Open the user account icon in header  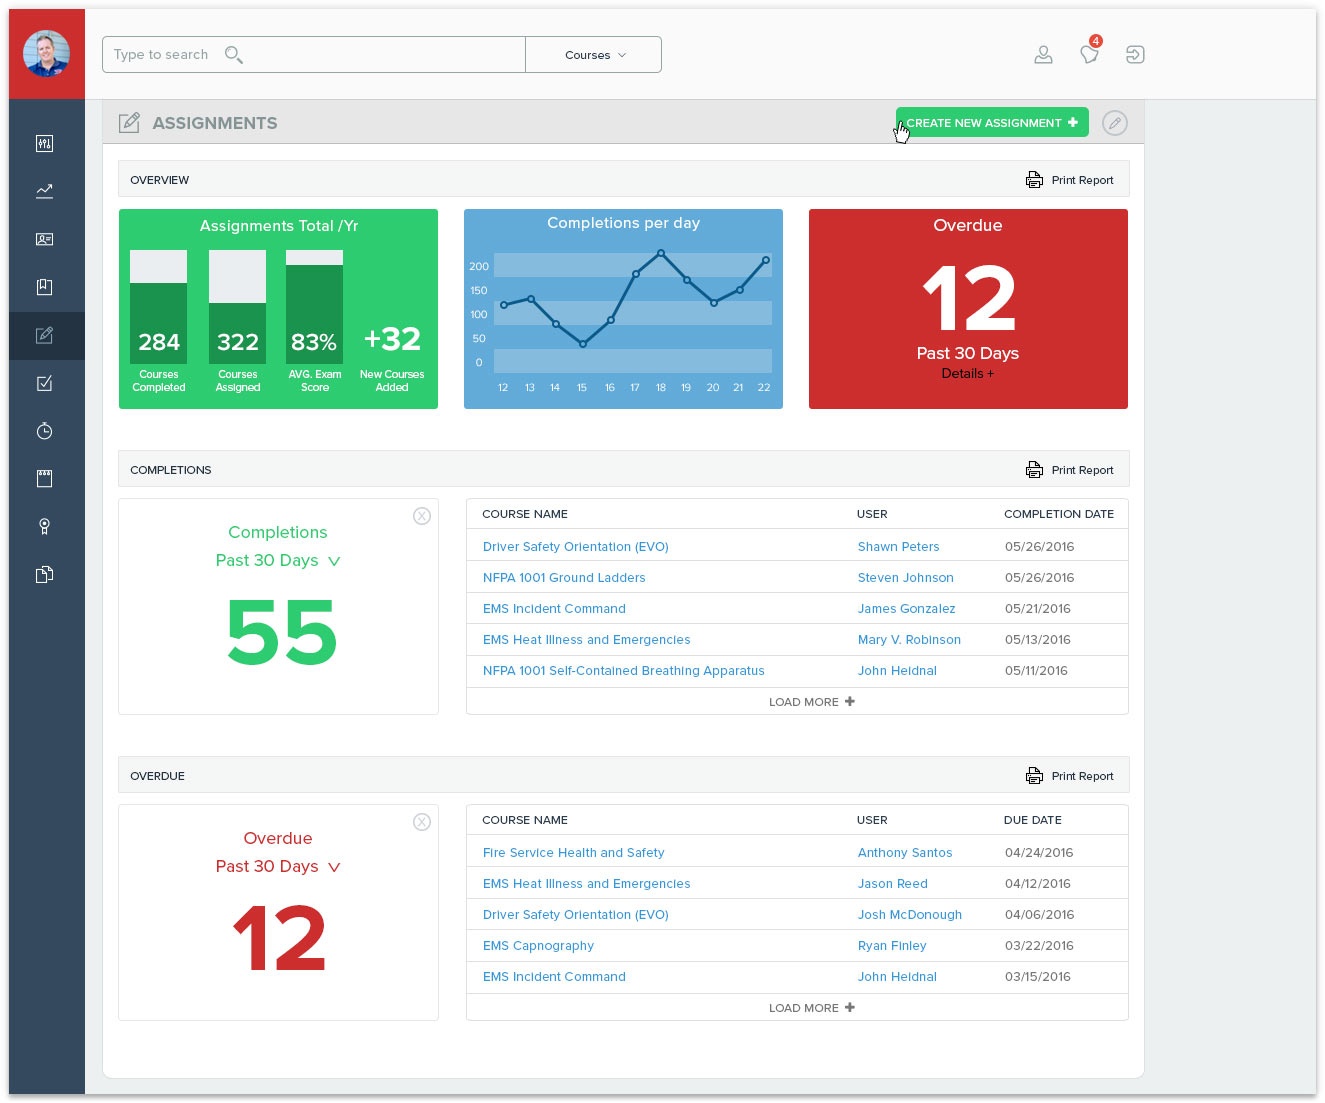(x=1043, y=55)
